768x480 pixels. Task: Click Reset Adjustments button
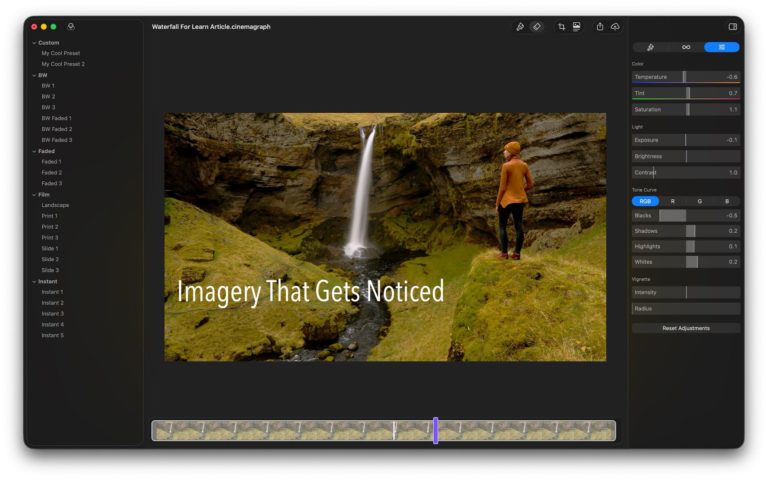point(686,328)
